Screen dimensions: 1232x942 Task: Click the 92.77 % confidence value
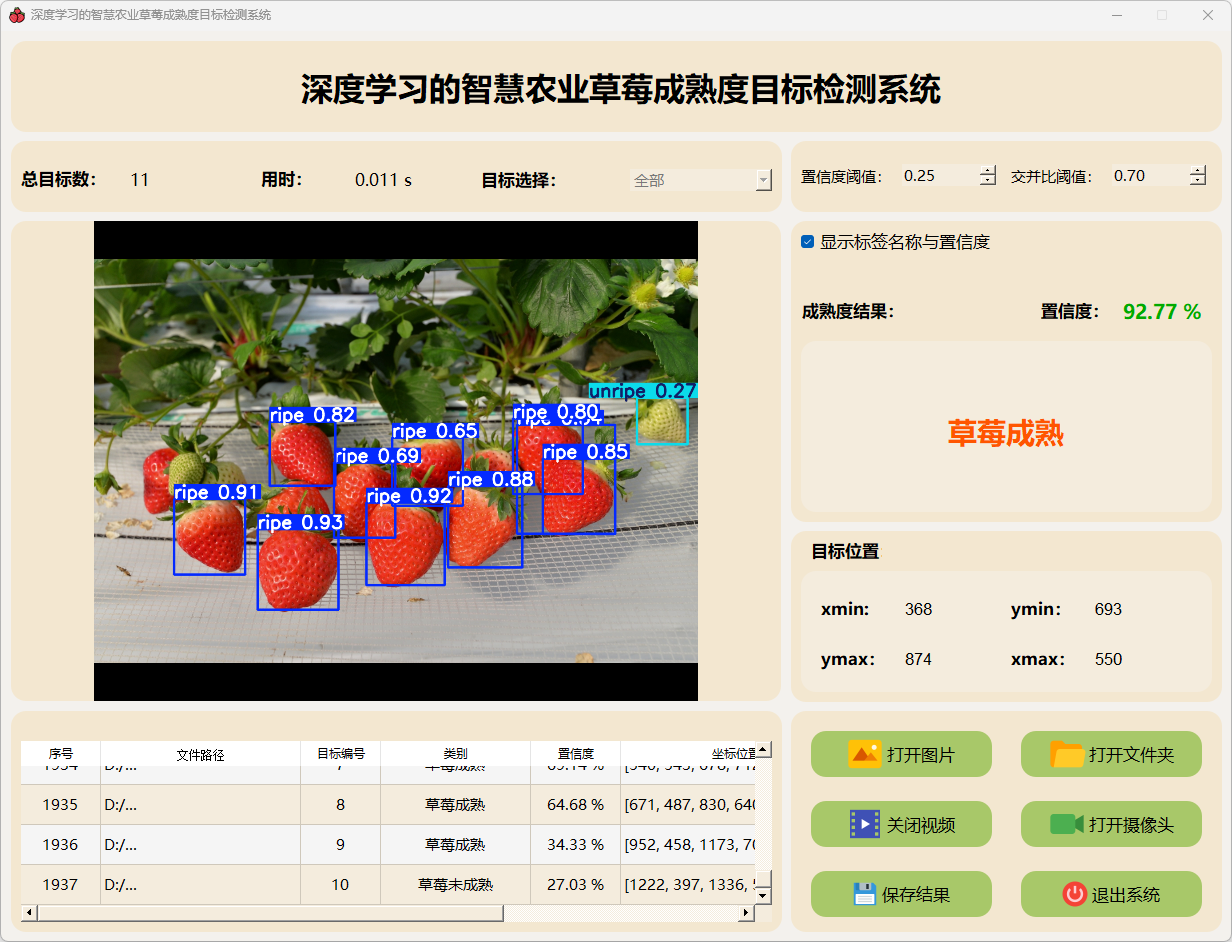[x=1162, y=312]
